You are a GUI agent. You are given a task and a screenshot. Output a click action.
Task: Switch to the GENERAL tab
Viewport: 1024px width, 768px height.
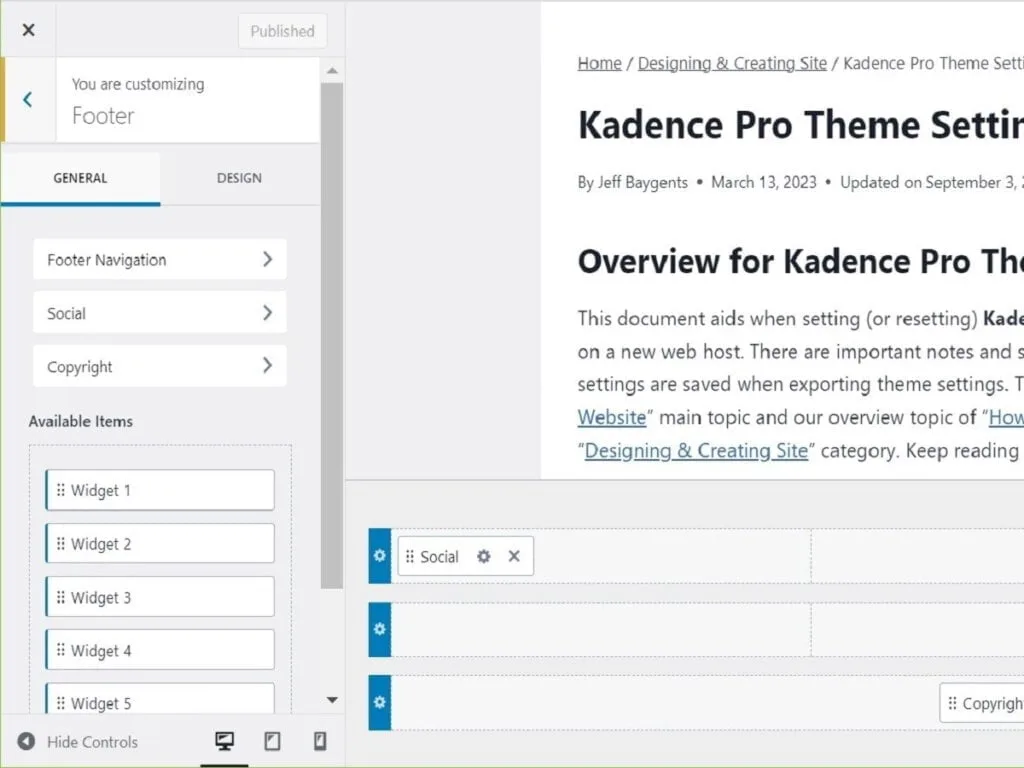pyautogui.click(x=80, y=178)
